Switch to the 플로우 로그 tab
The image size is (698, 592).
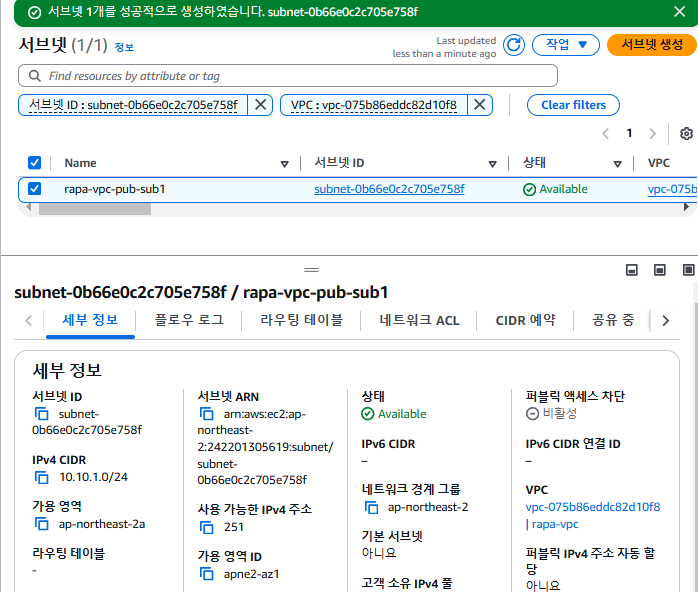(x=189, y=320)
